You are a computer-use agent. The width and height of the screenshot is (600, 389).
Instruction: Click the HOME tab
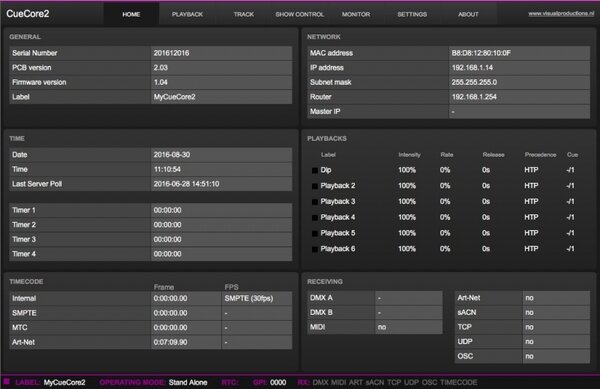[x=131, y=14]
